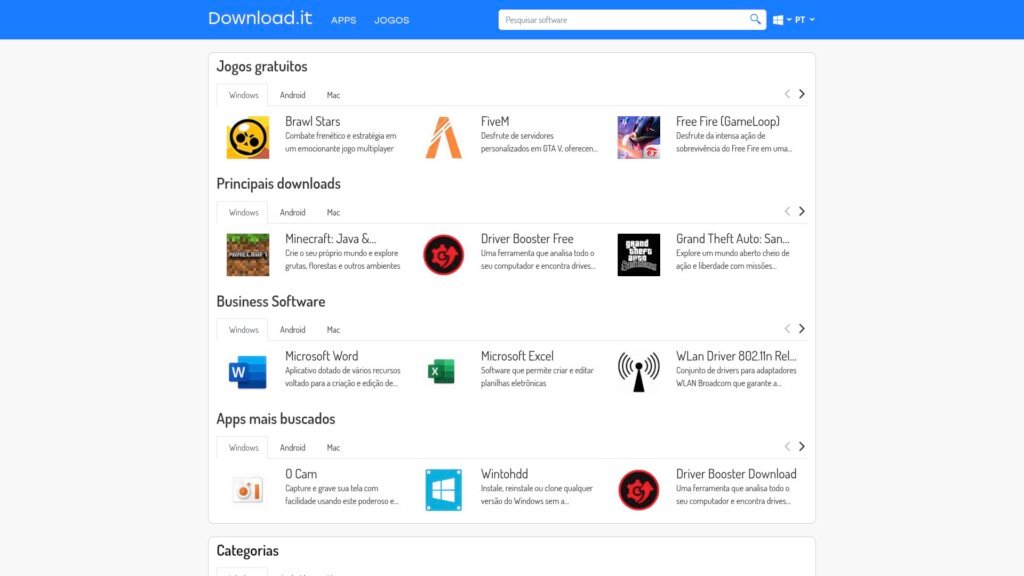Viewport: 1024px width, 576px height.
Task: Open the Driver Booster Download title link
Action: tap(736, 474)
